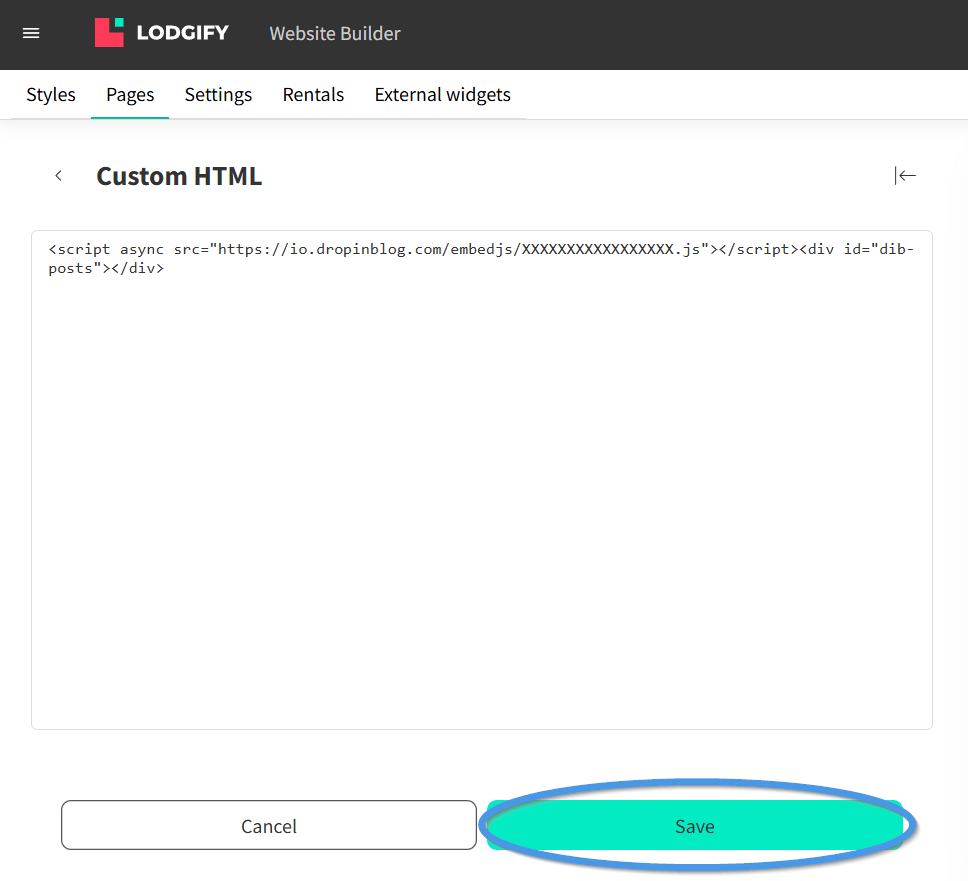Switch to the Pages tab
Image resolution: width=968 pixels, height=881 pixels.
pos(130,94)
